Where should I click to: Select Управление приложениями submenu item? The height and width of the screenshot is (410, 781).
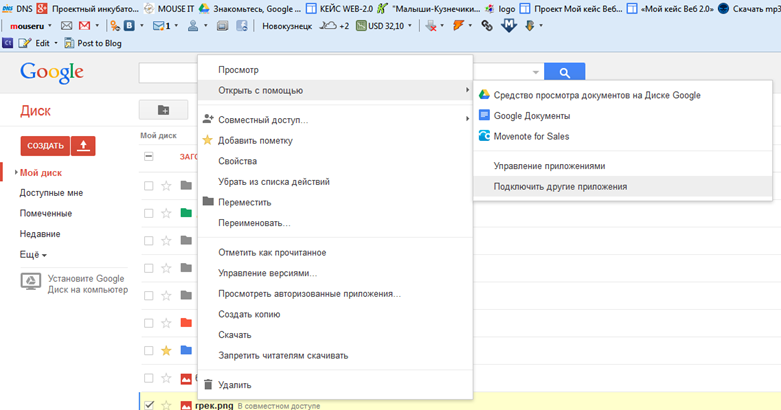pos(623,166)
